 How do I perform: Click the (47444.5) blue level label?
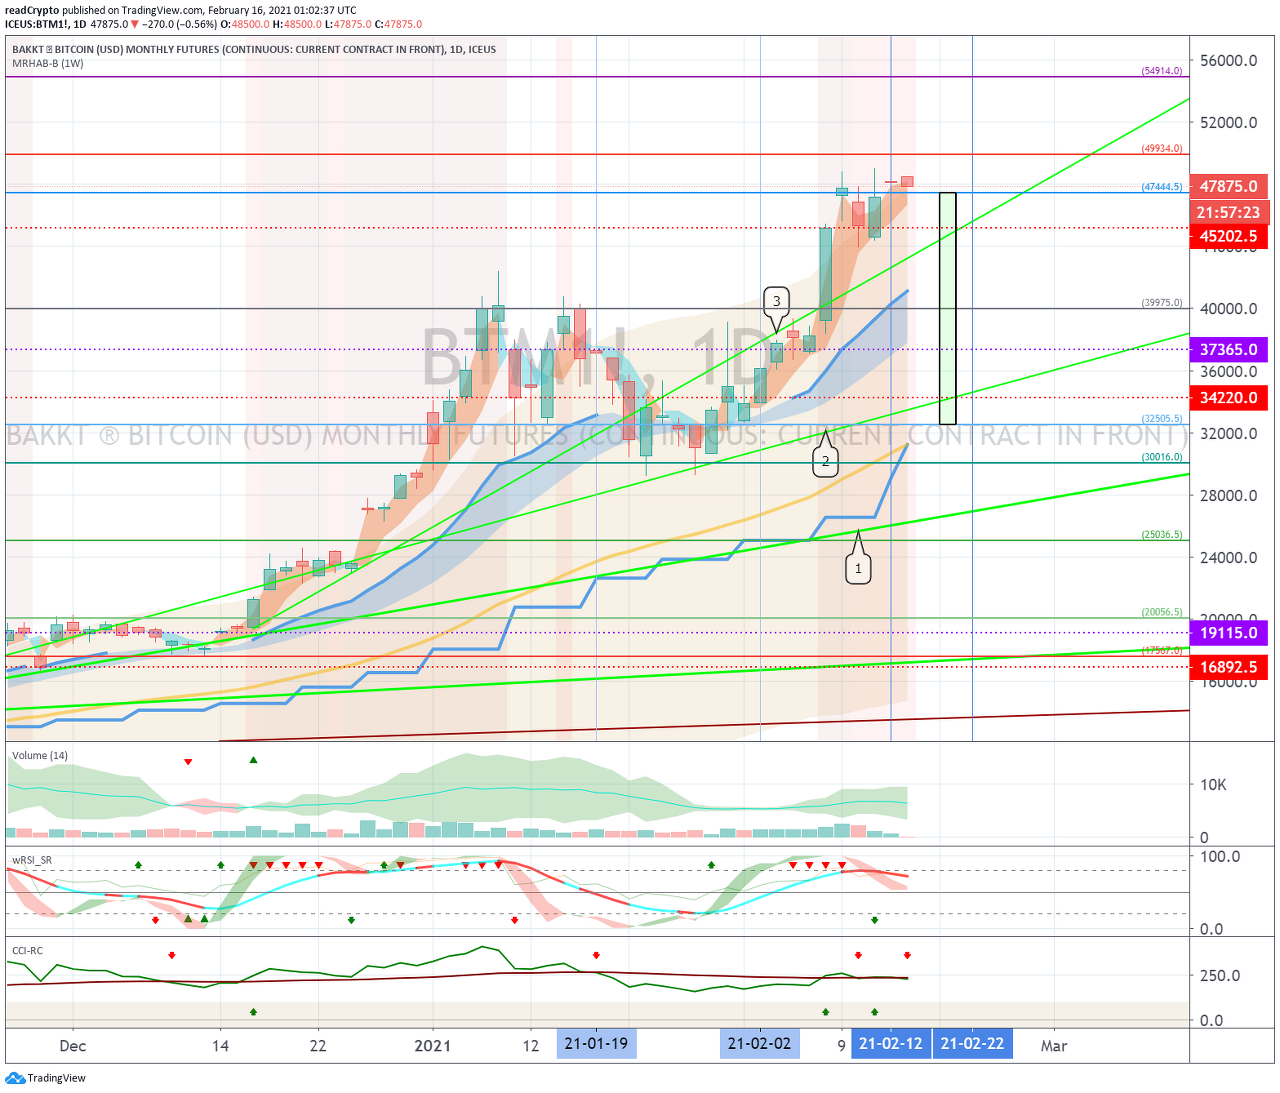tap(1162, 187)
